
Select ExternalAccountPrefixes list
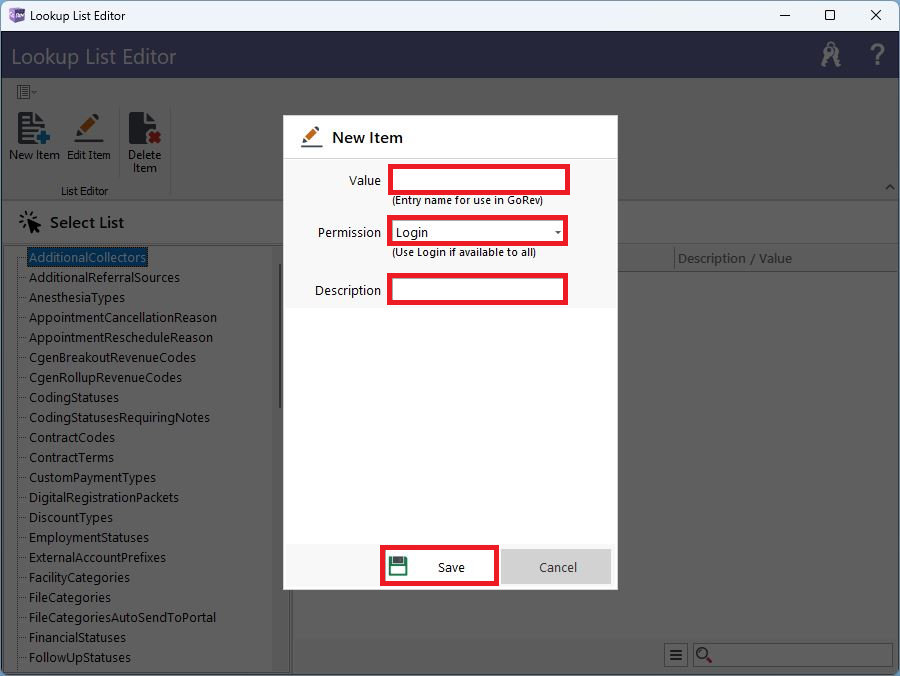(98, 557)
